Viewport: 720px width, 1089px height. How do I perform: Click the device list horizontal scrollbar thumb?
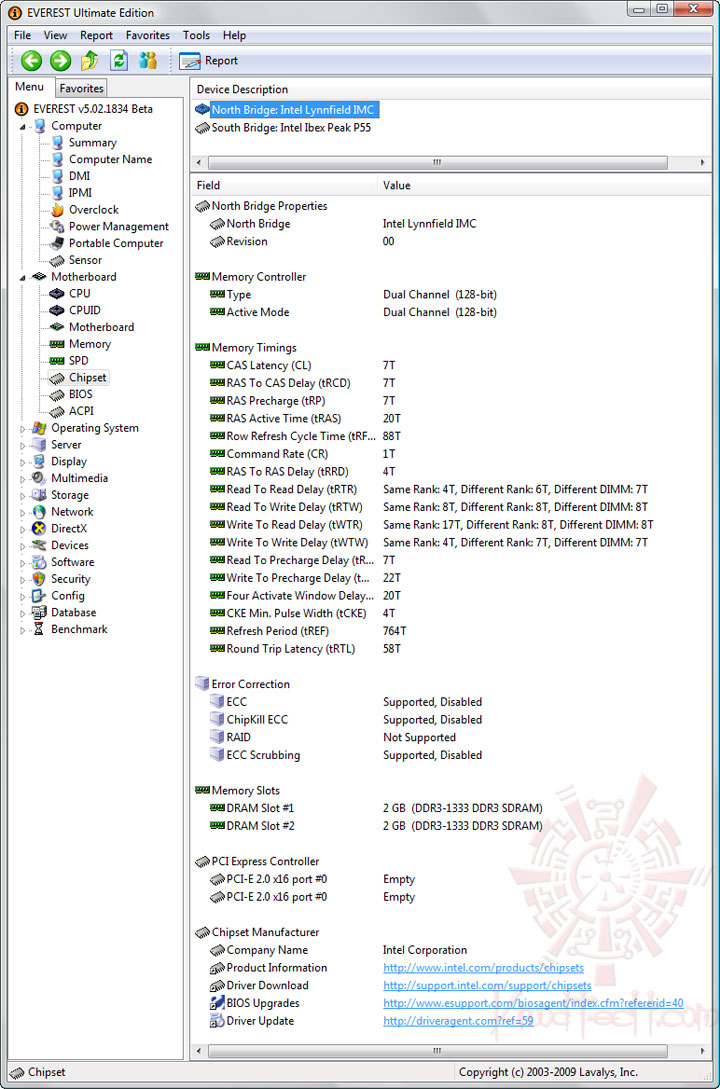tap(437, 163)
